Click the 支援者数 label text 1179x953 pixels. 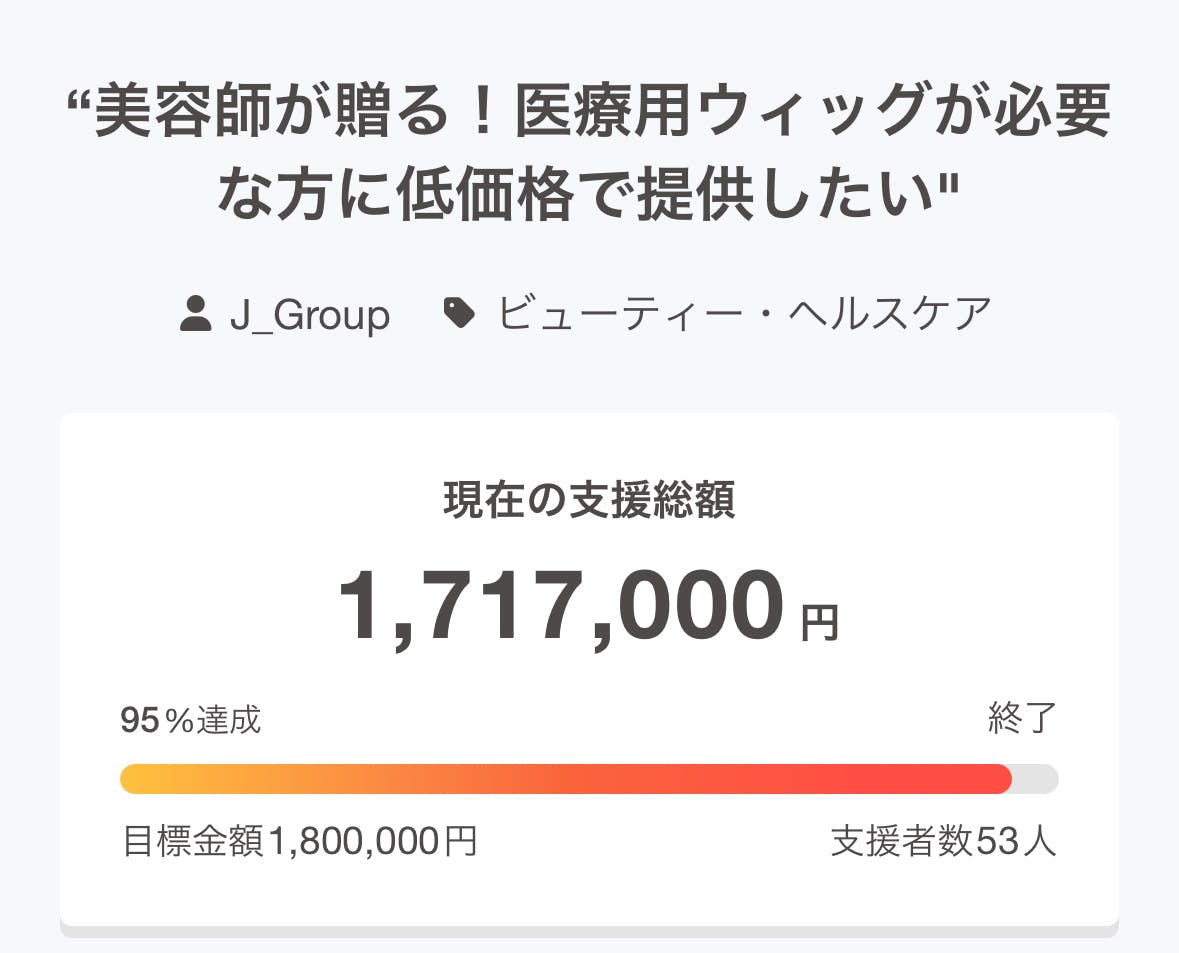(x=901, y=842)
